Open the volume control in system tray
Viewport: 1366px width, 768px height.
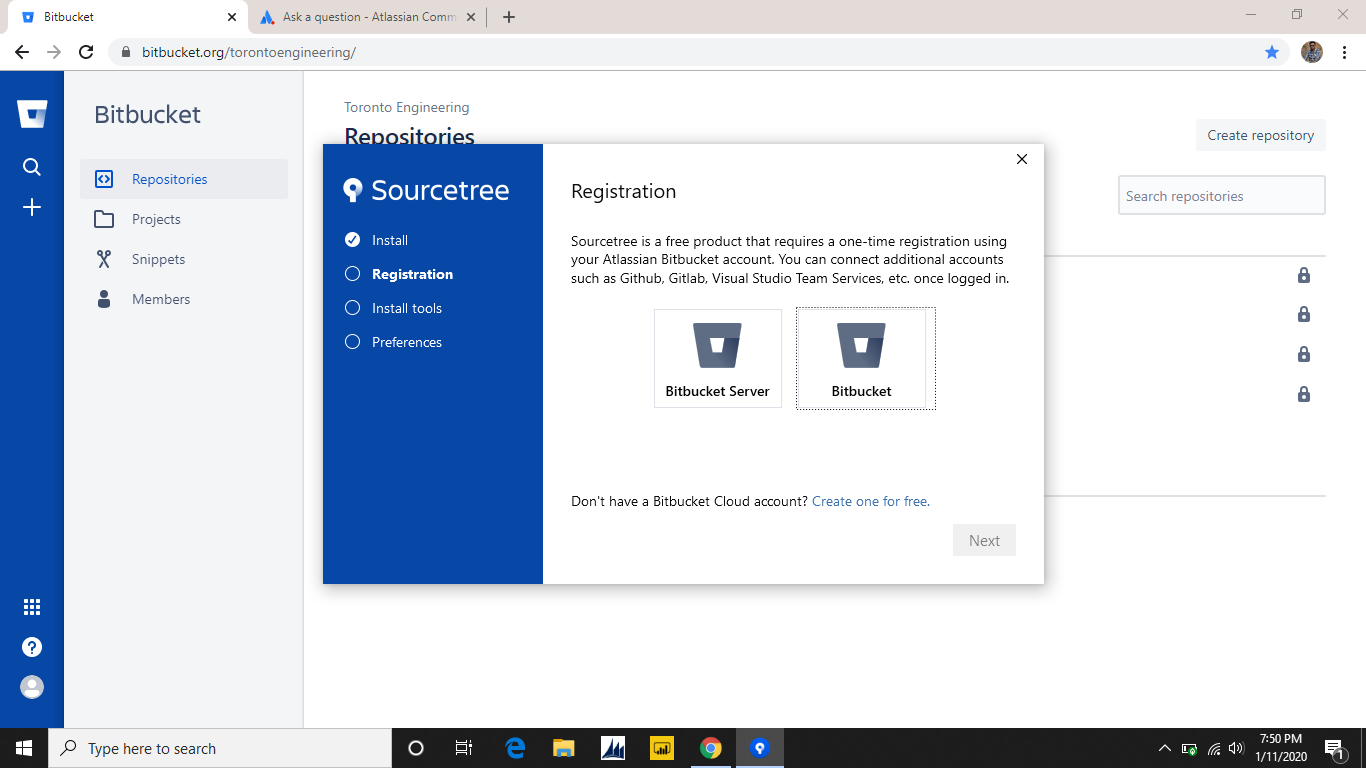click(1236, 748)
